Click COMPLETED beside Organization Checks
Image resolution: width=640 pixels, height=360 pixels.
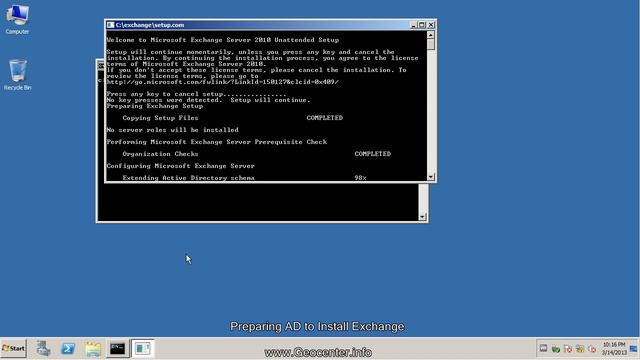[x=373, y=154]
